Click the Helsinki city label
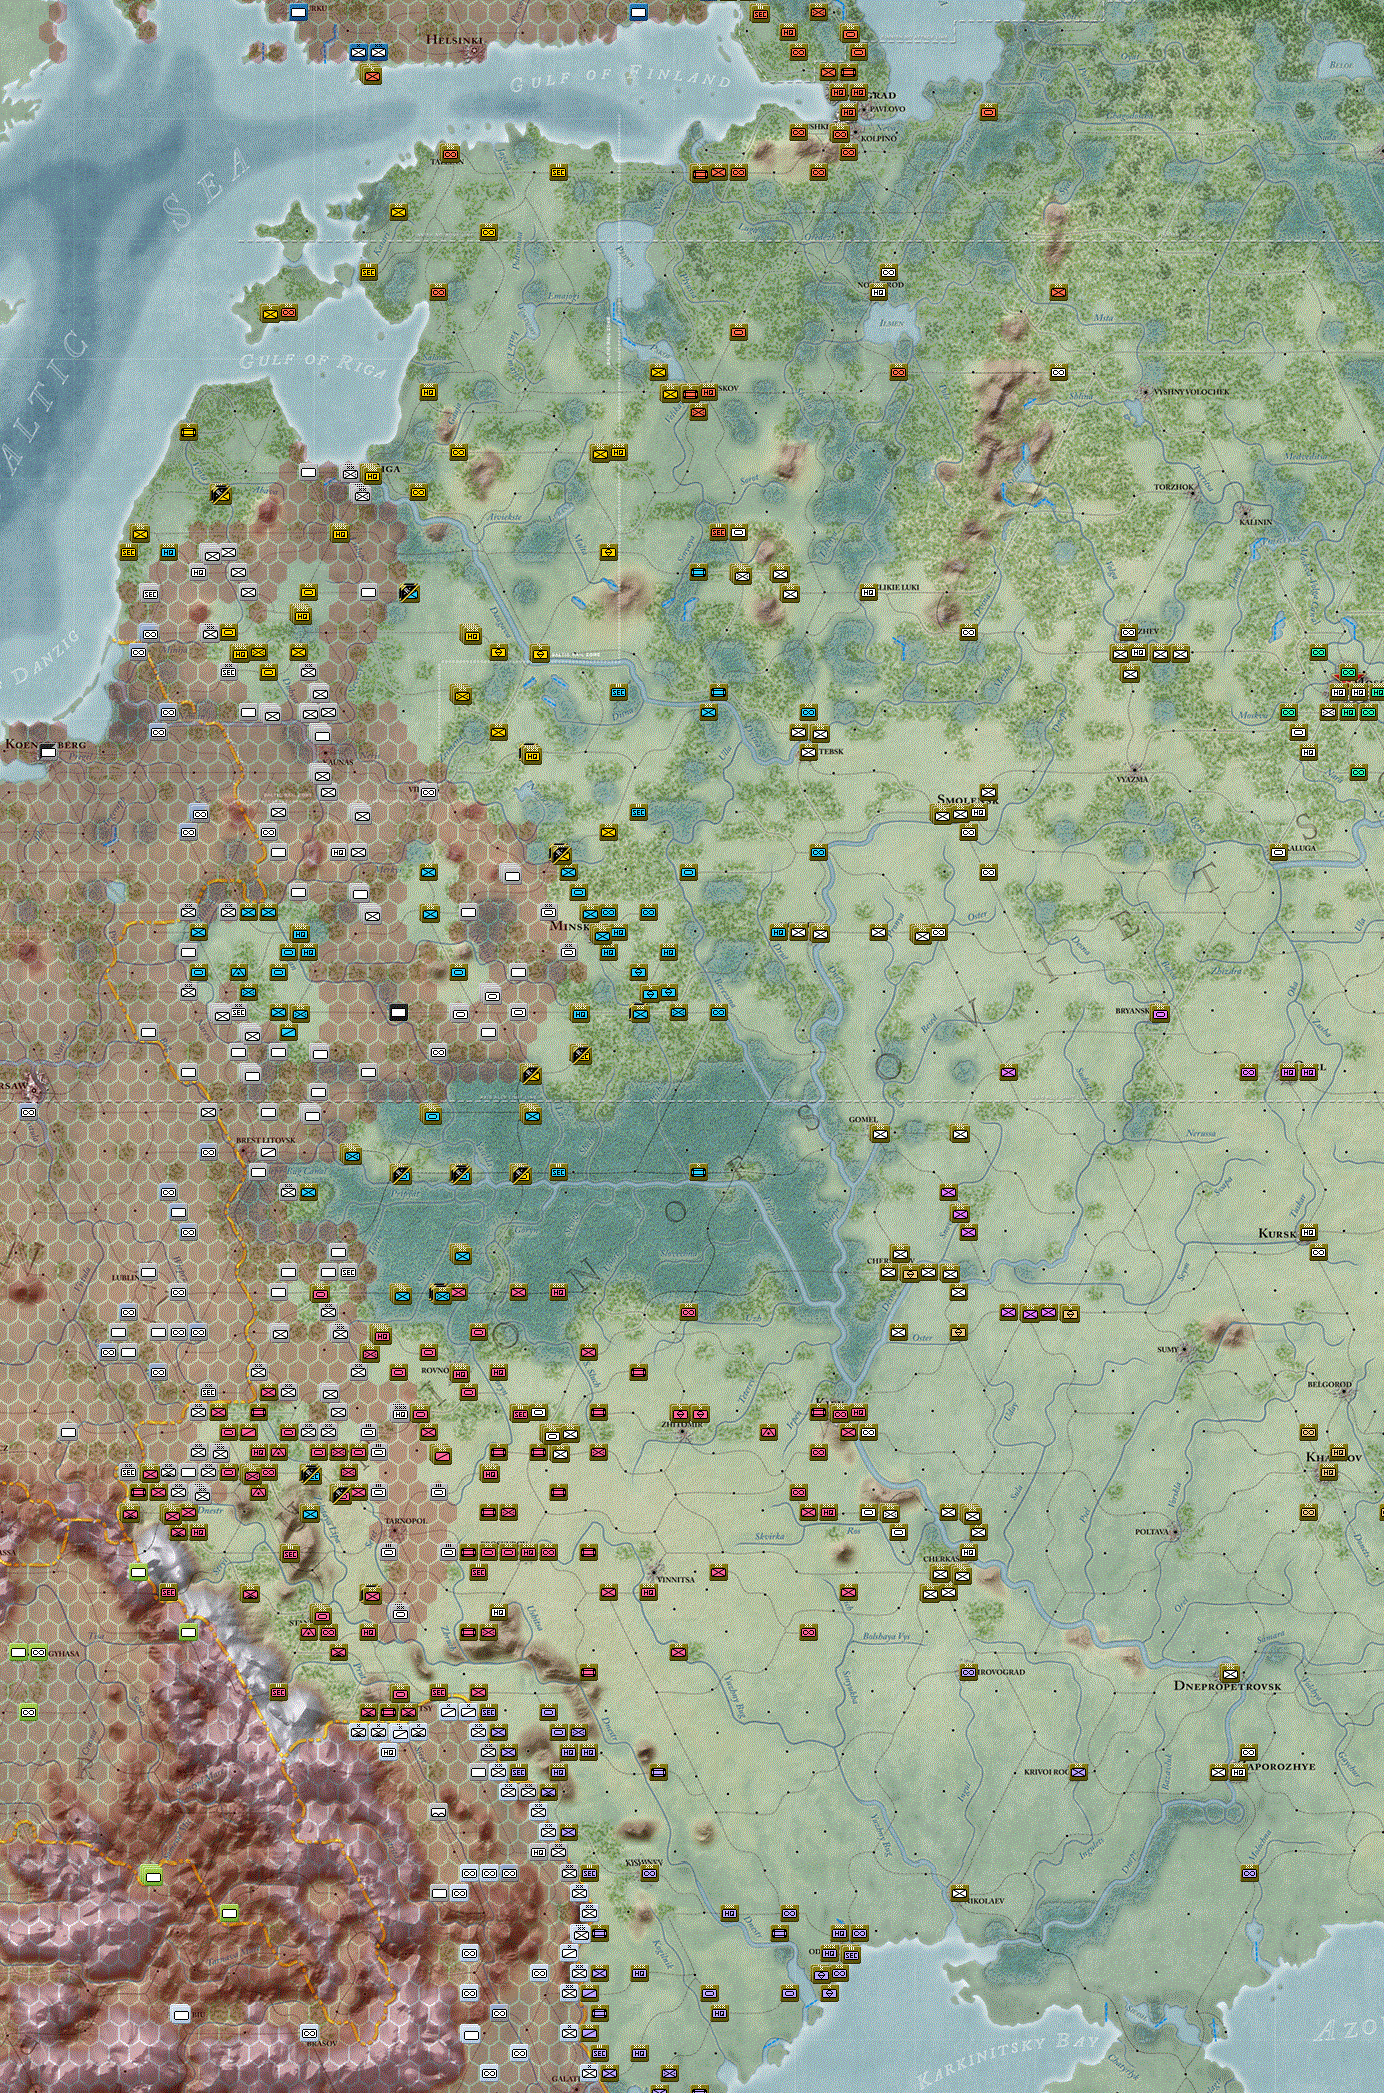This screenshot has width=1384, height=2093. coord(455,40)
